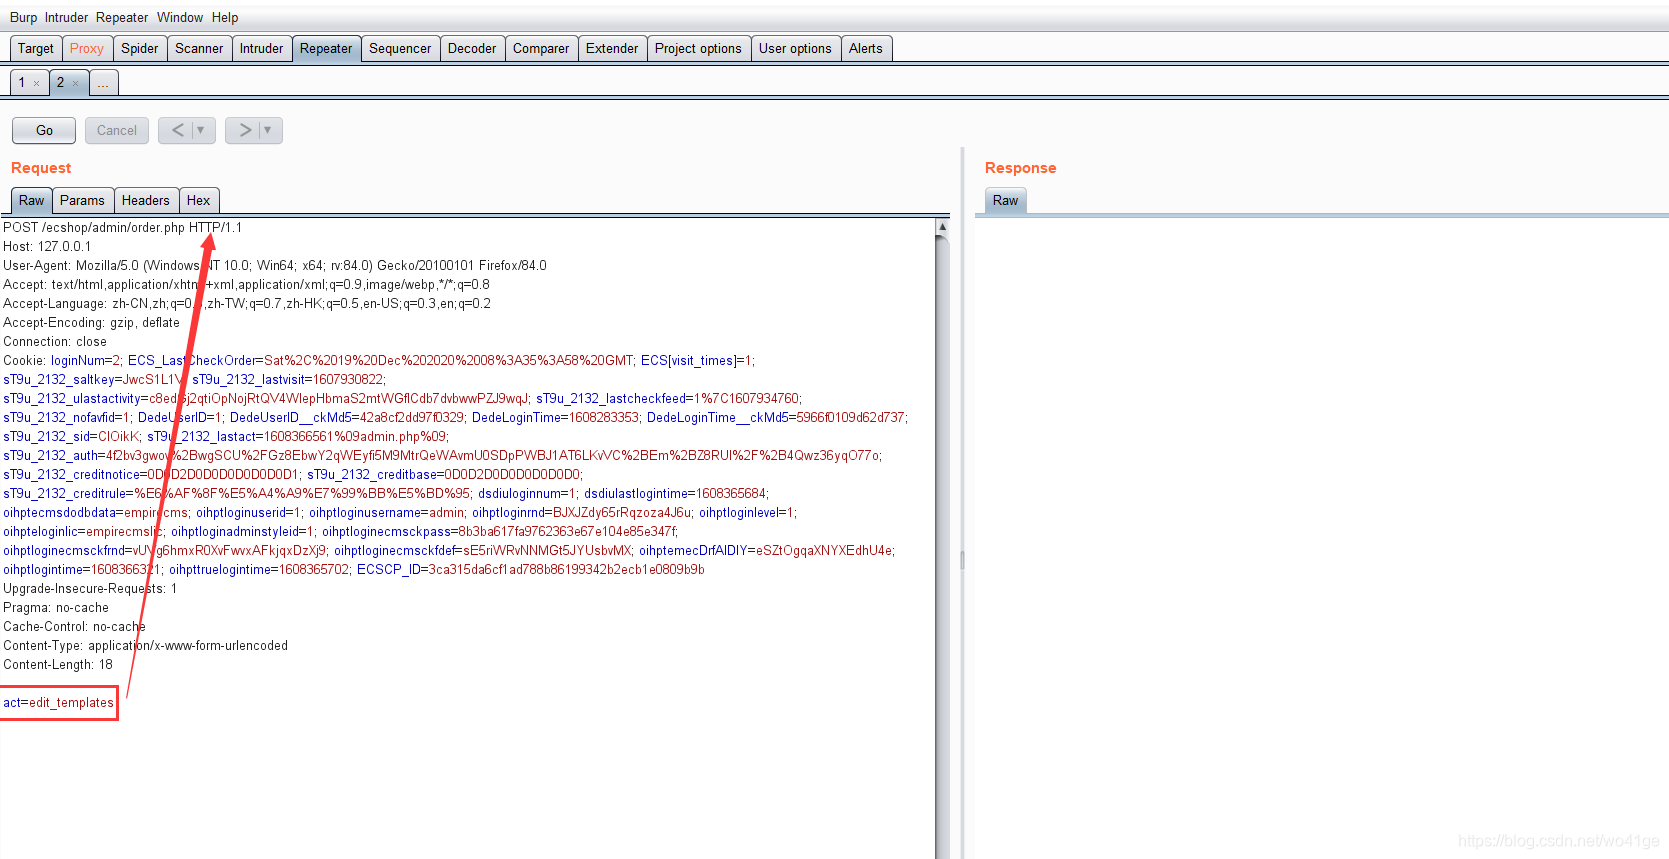Show the request Raw view tab
Viewport: 1669px width, 859px height.
click(x=32, y=200)
